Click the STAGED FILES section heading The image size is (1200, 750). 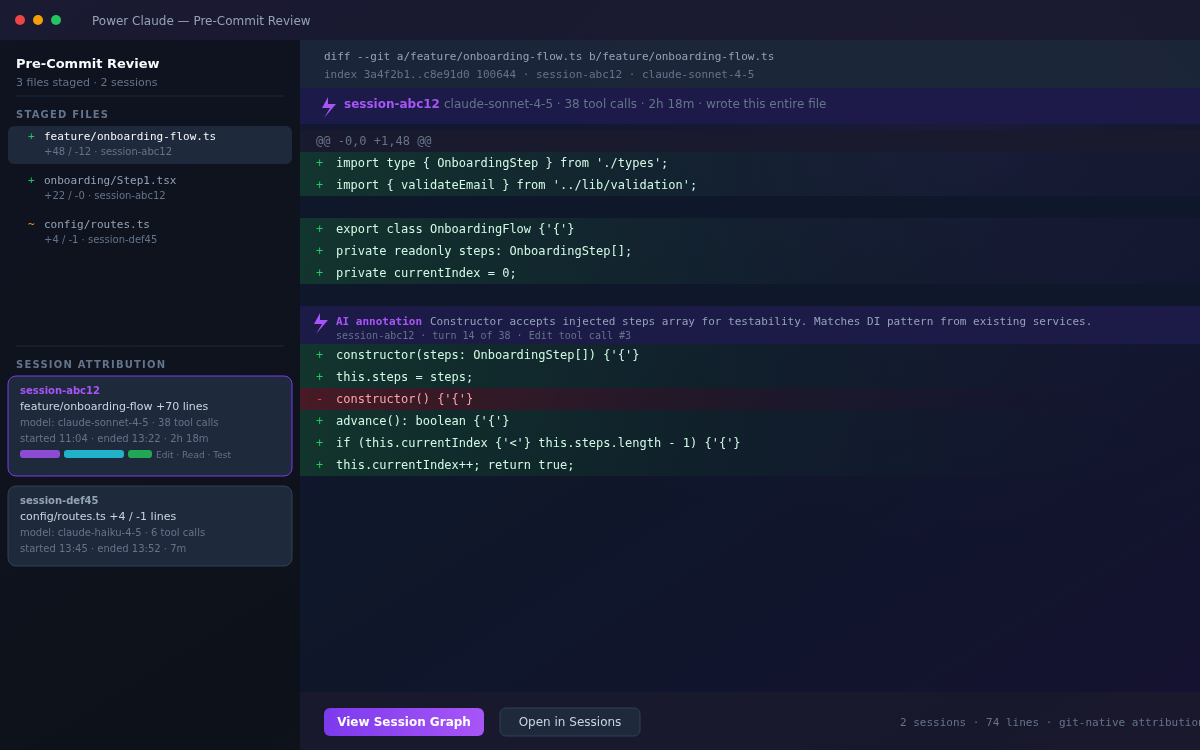[x=62, y=115]
